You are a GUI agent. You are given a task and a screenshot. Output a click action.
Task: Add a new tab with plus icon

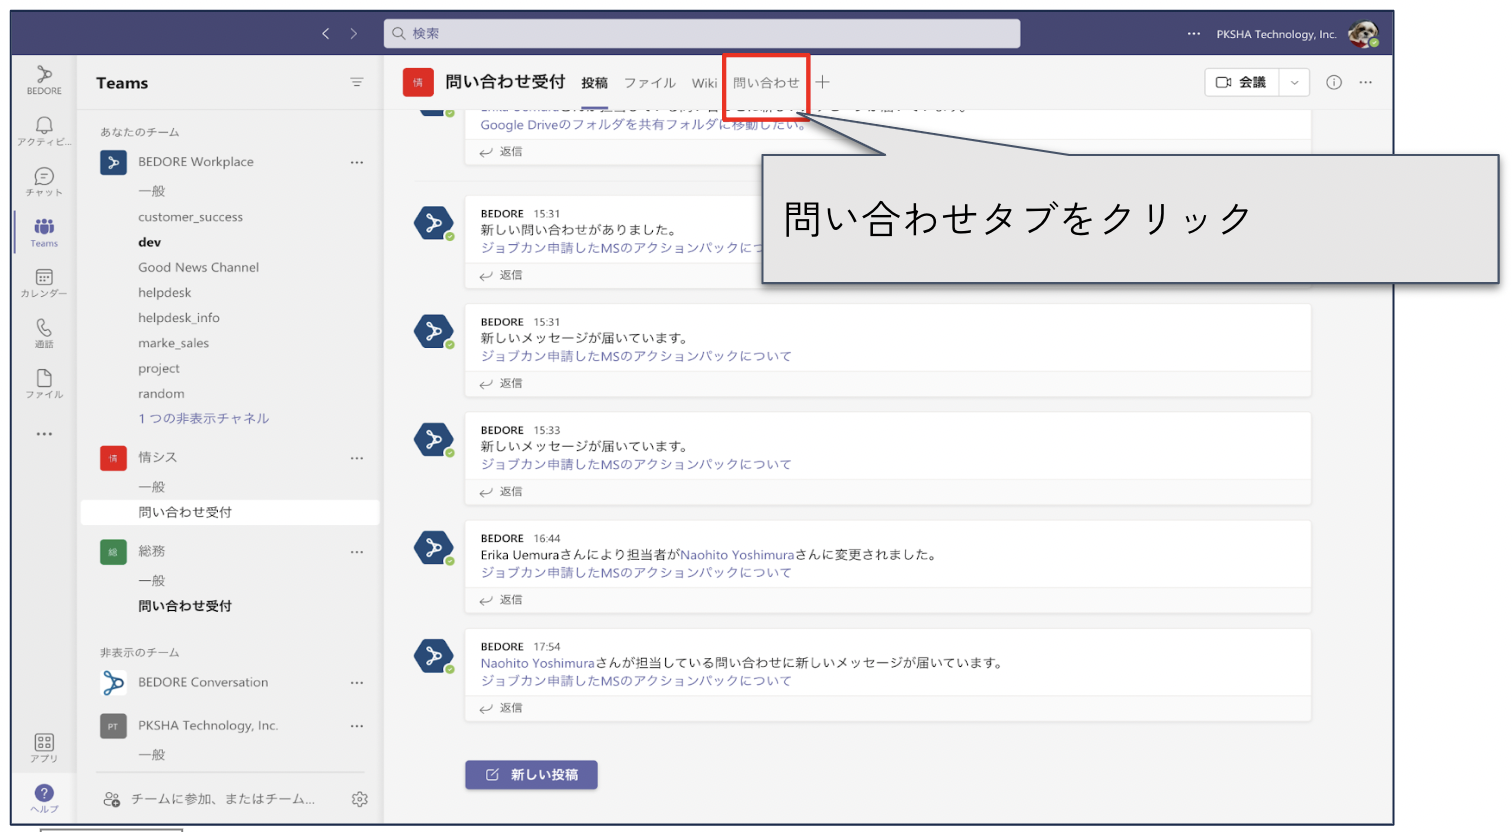tap(822, 82)
